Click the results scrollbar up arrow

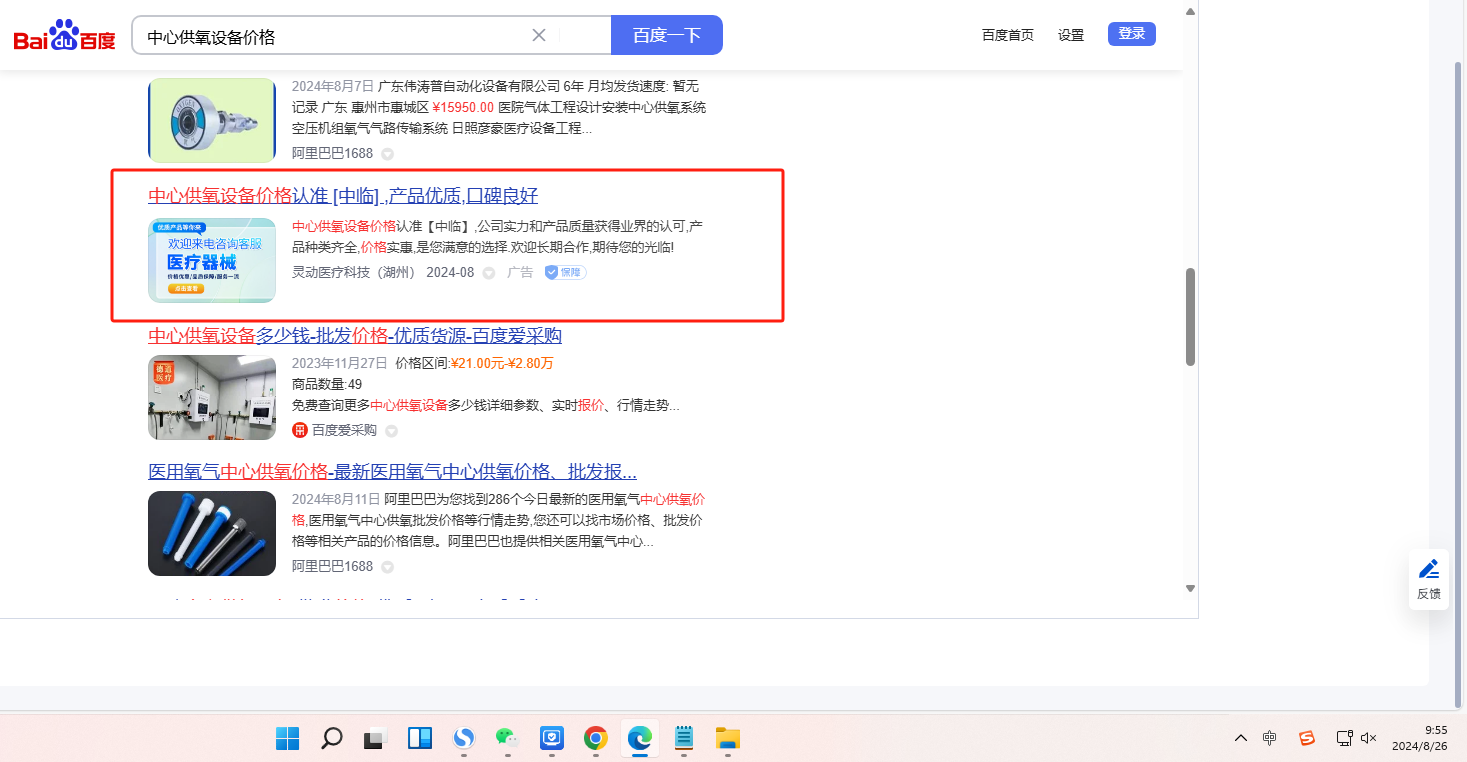tap(1190, 11)
